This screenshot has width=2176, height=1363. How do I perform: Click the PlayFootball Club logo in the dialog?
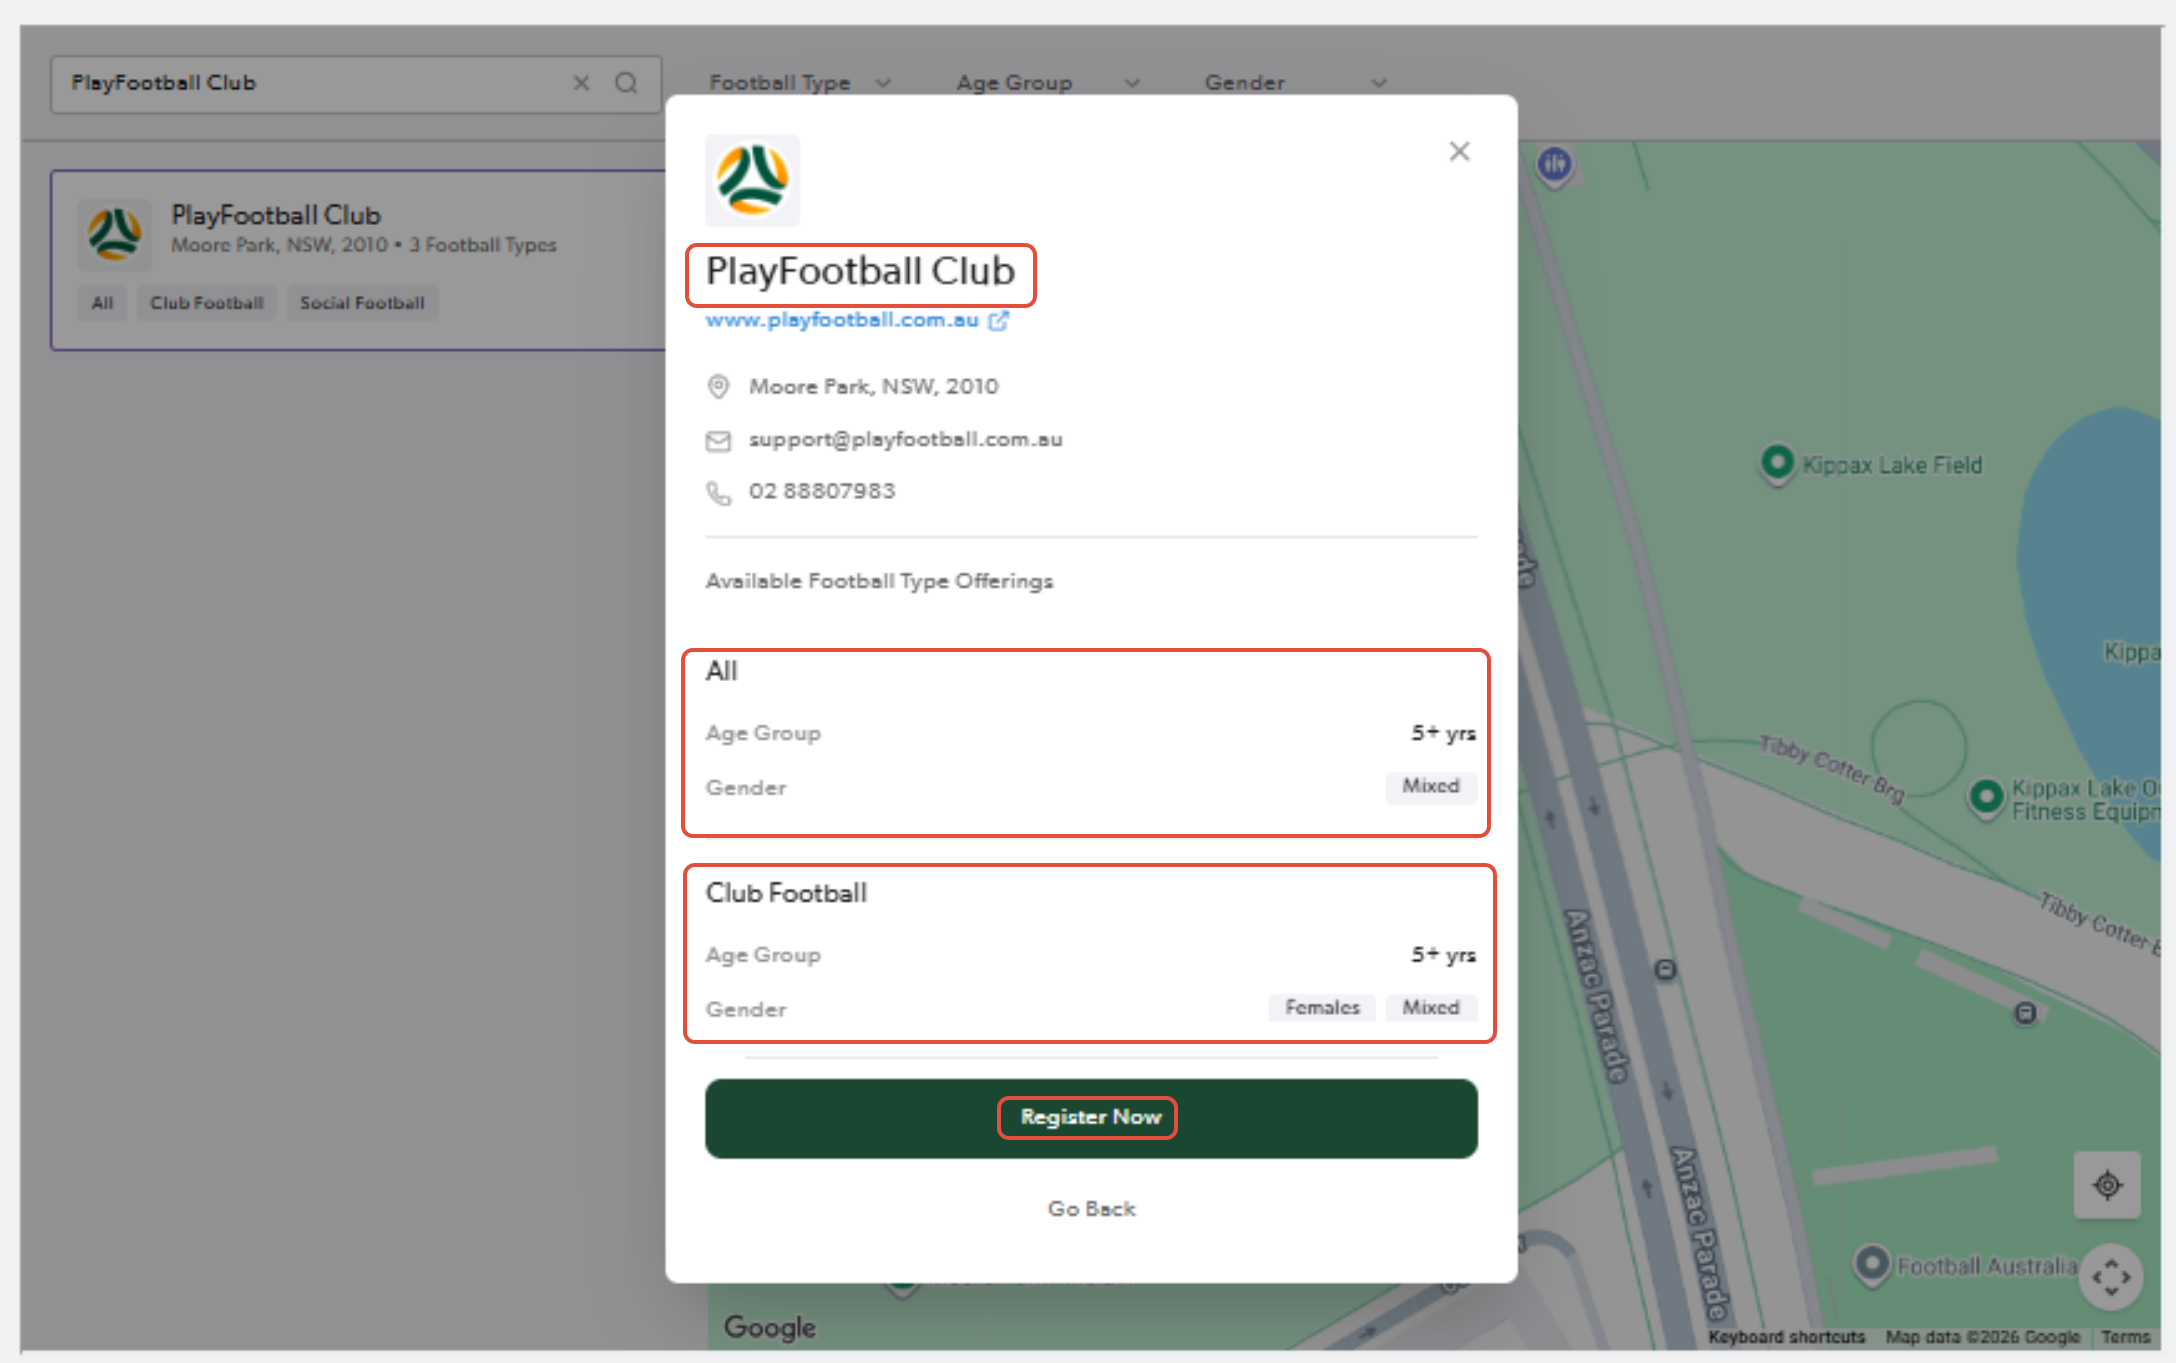tap(752, 180)
